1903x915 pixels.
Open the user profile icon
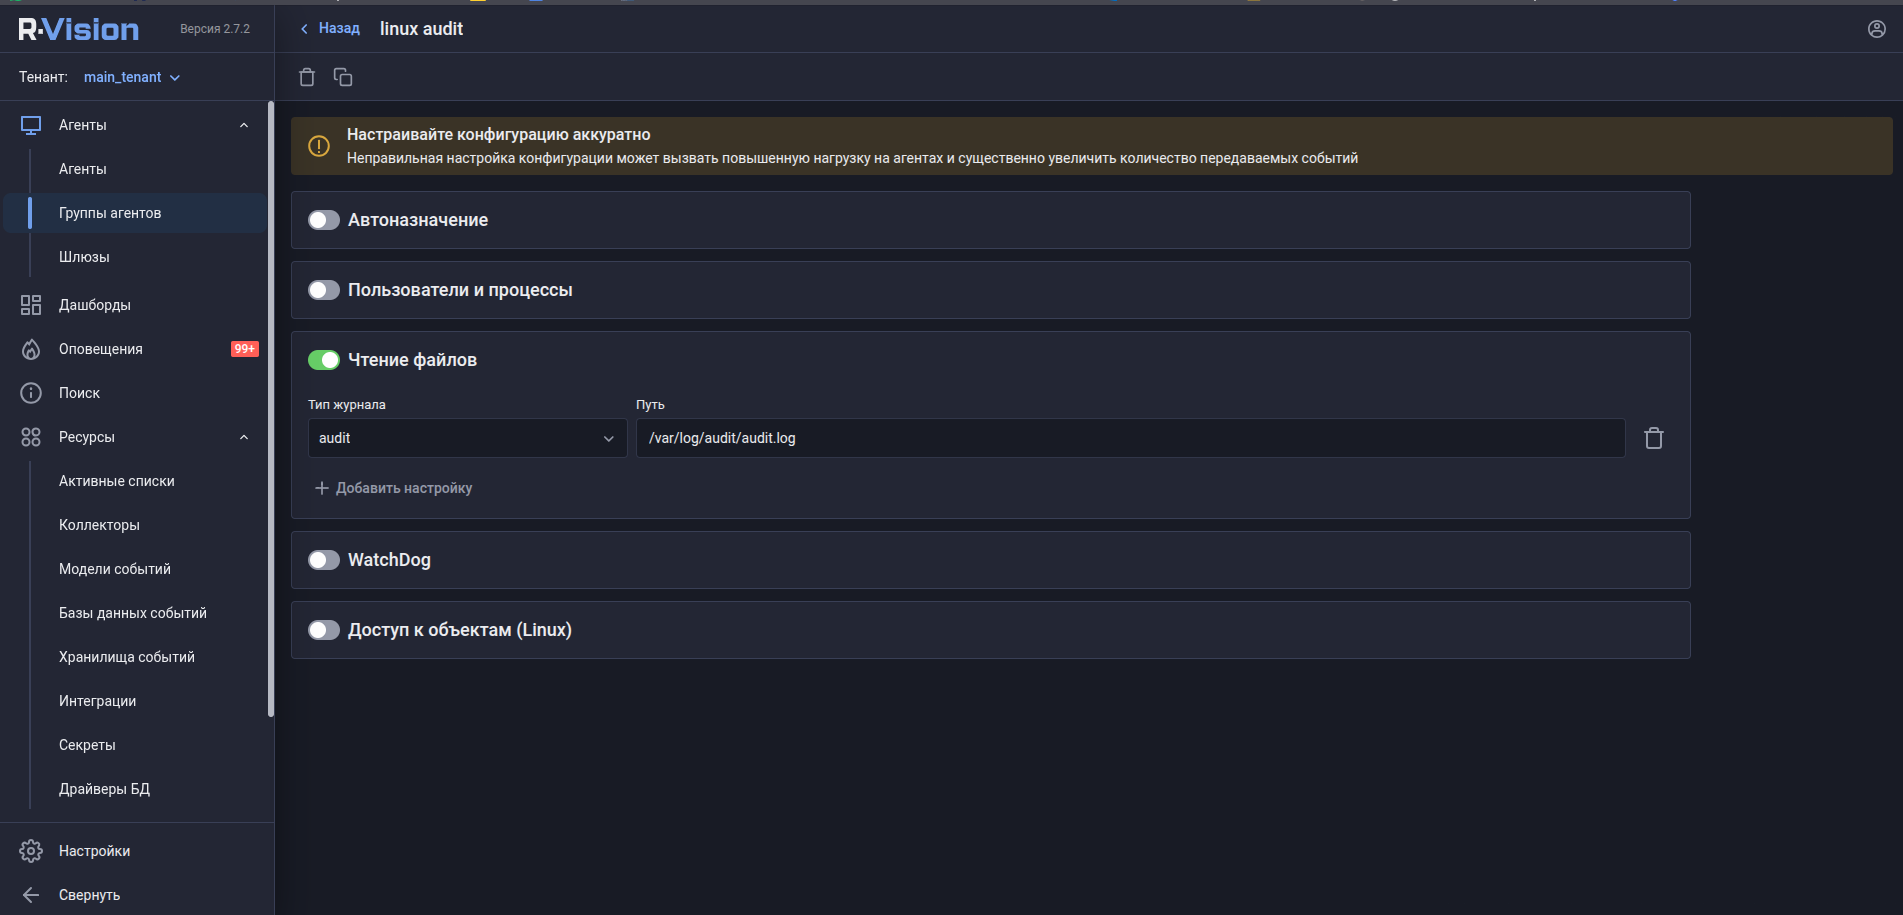(1876, 29)
